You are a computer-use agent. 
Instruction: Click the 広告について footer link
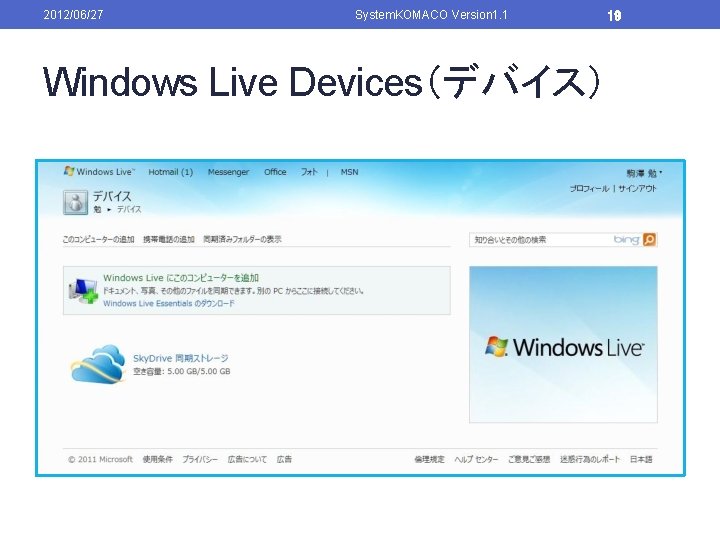247,459
